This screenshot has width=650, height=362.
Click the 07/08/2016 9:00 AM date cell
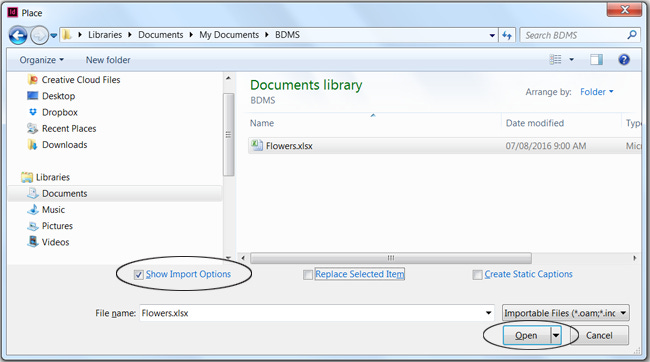(546, 146)
